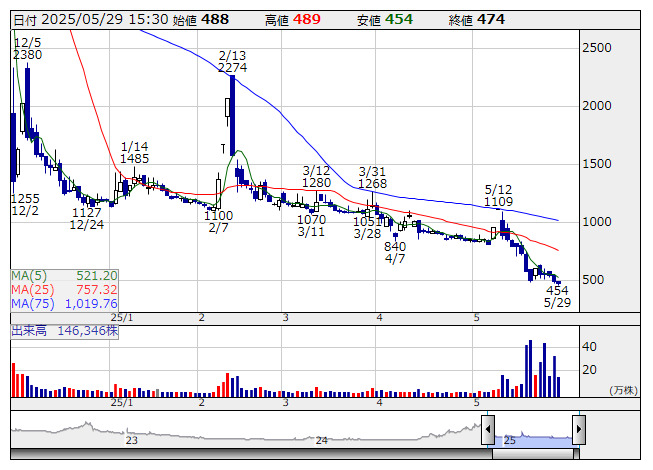Image resolution: width=653 pixels, height=470 pixels.
Task: Click the scrollbar track left of the thumb
Action: [252, 454]
